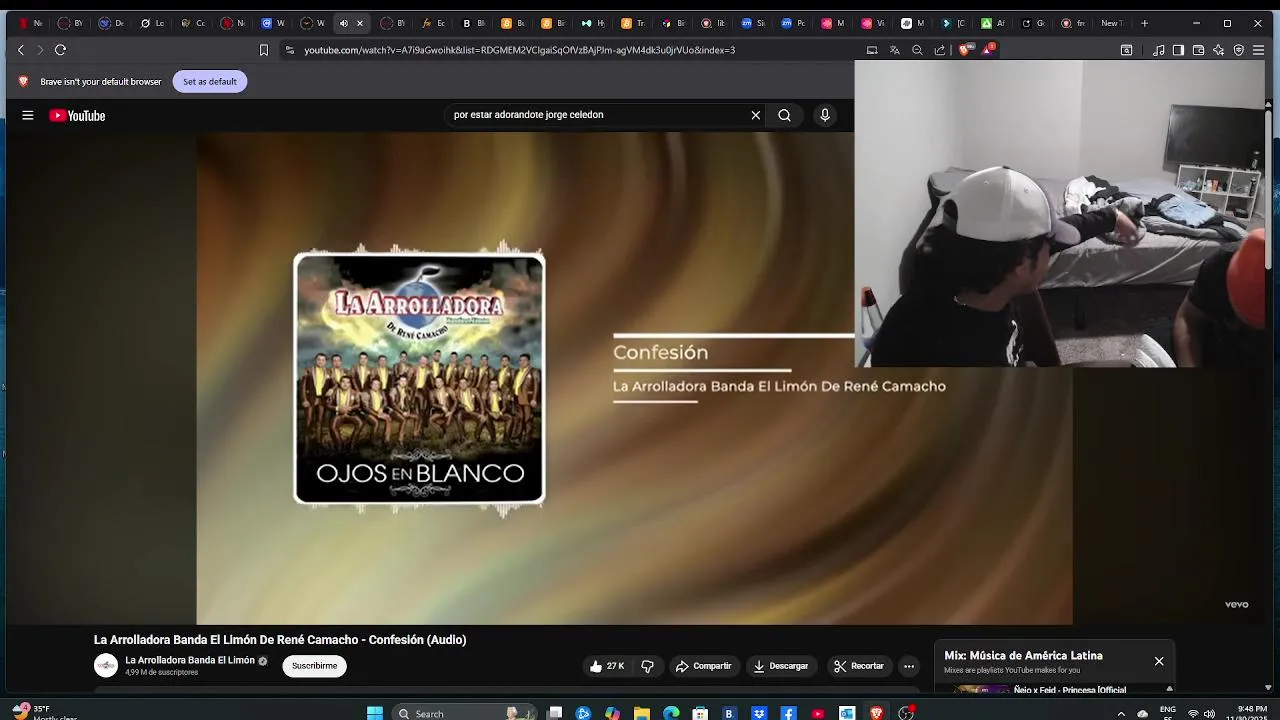Open the tab search icon in the toolbar
The width and height of the screenshot is (1280, 720).
(1126, 50)
